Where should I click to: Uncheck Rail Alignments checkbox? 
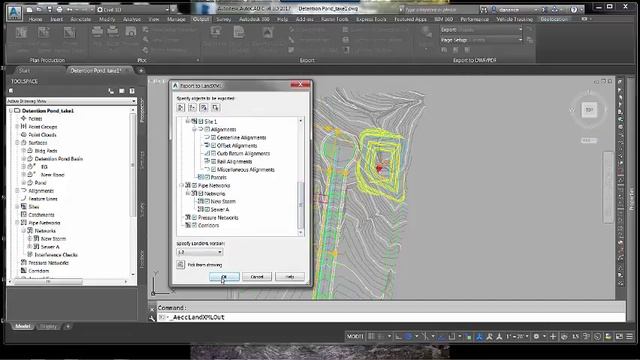point(213,162)
